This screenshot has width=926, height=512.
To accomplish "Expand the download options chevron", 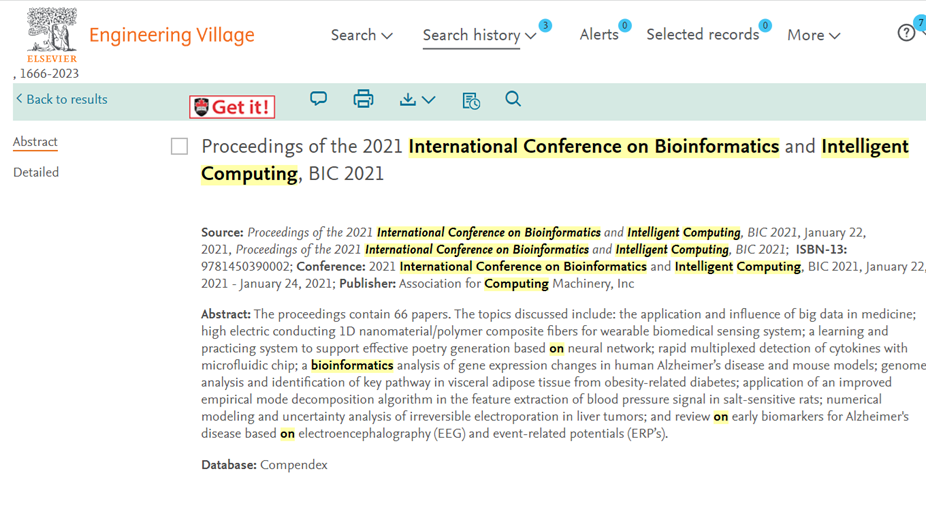I will click(x=429, y=100).
